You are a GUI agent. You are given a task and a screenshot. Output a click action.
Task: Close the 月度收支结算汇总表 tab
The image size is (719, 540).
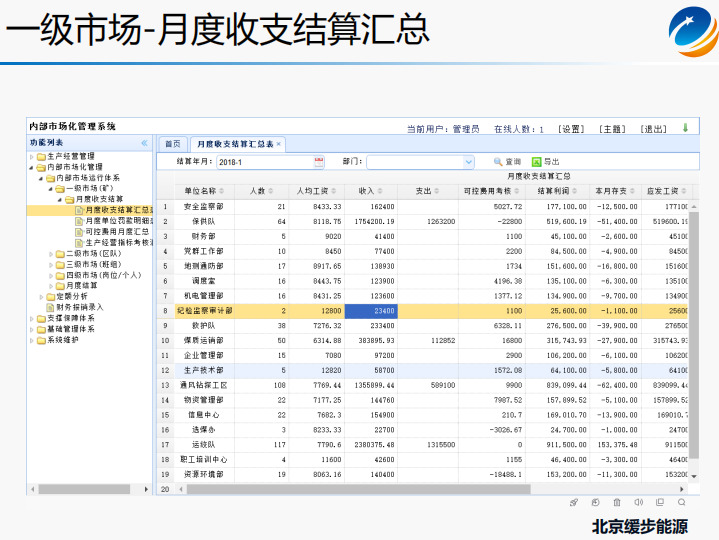click(278, 144)
